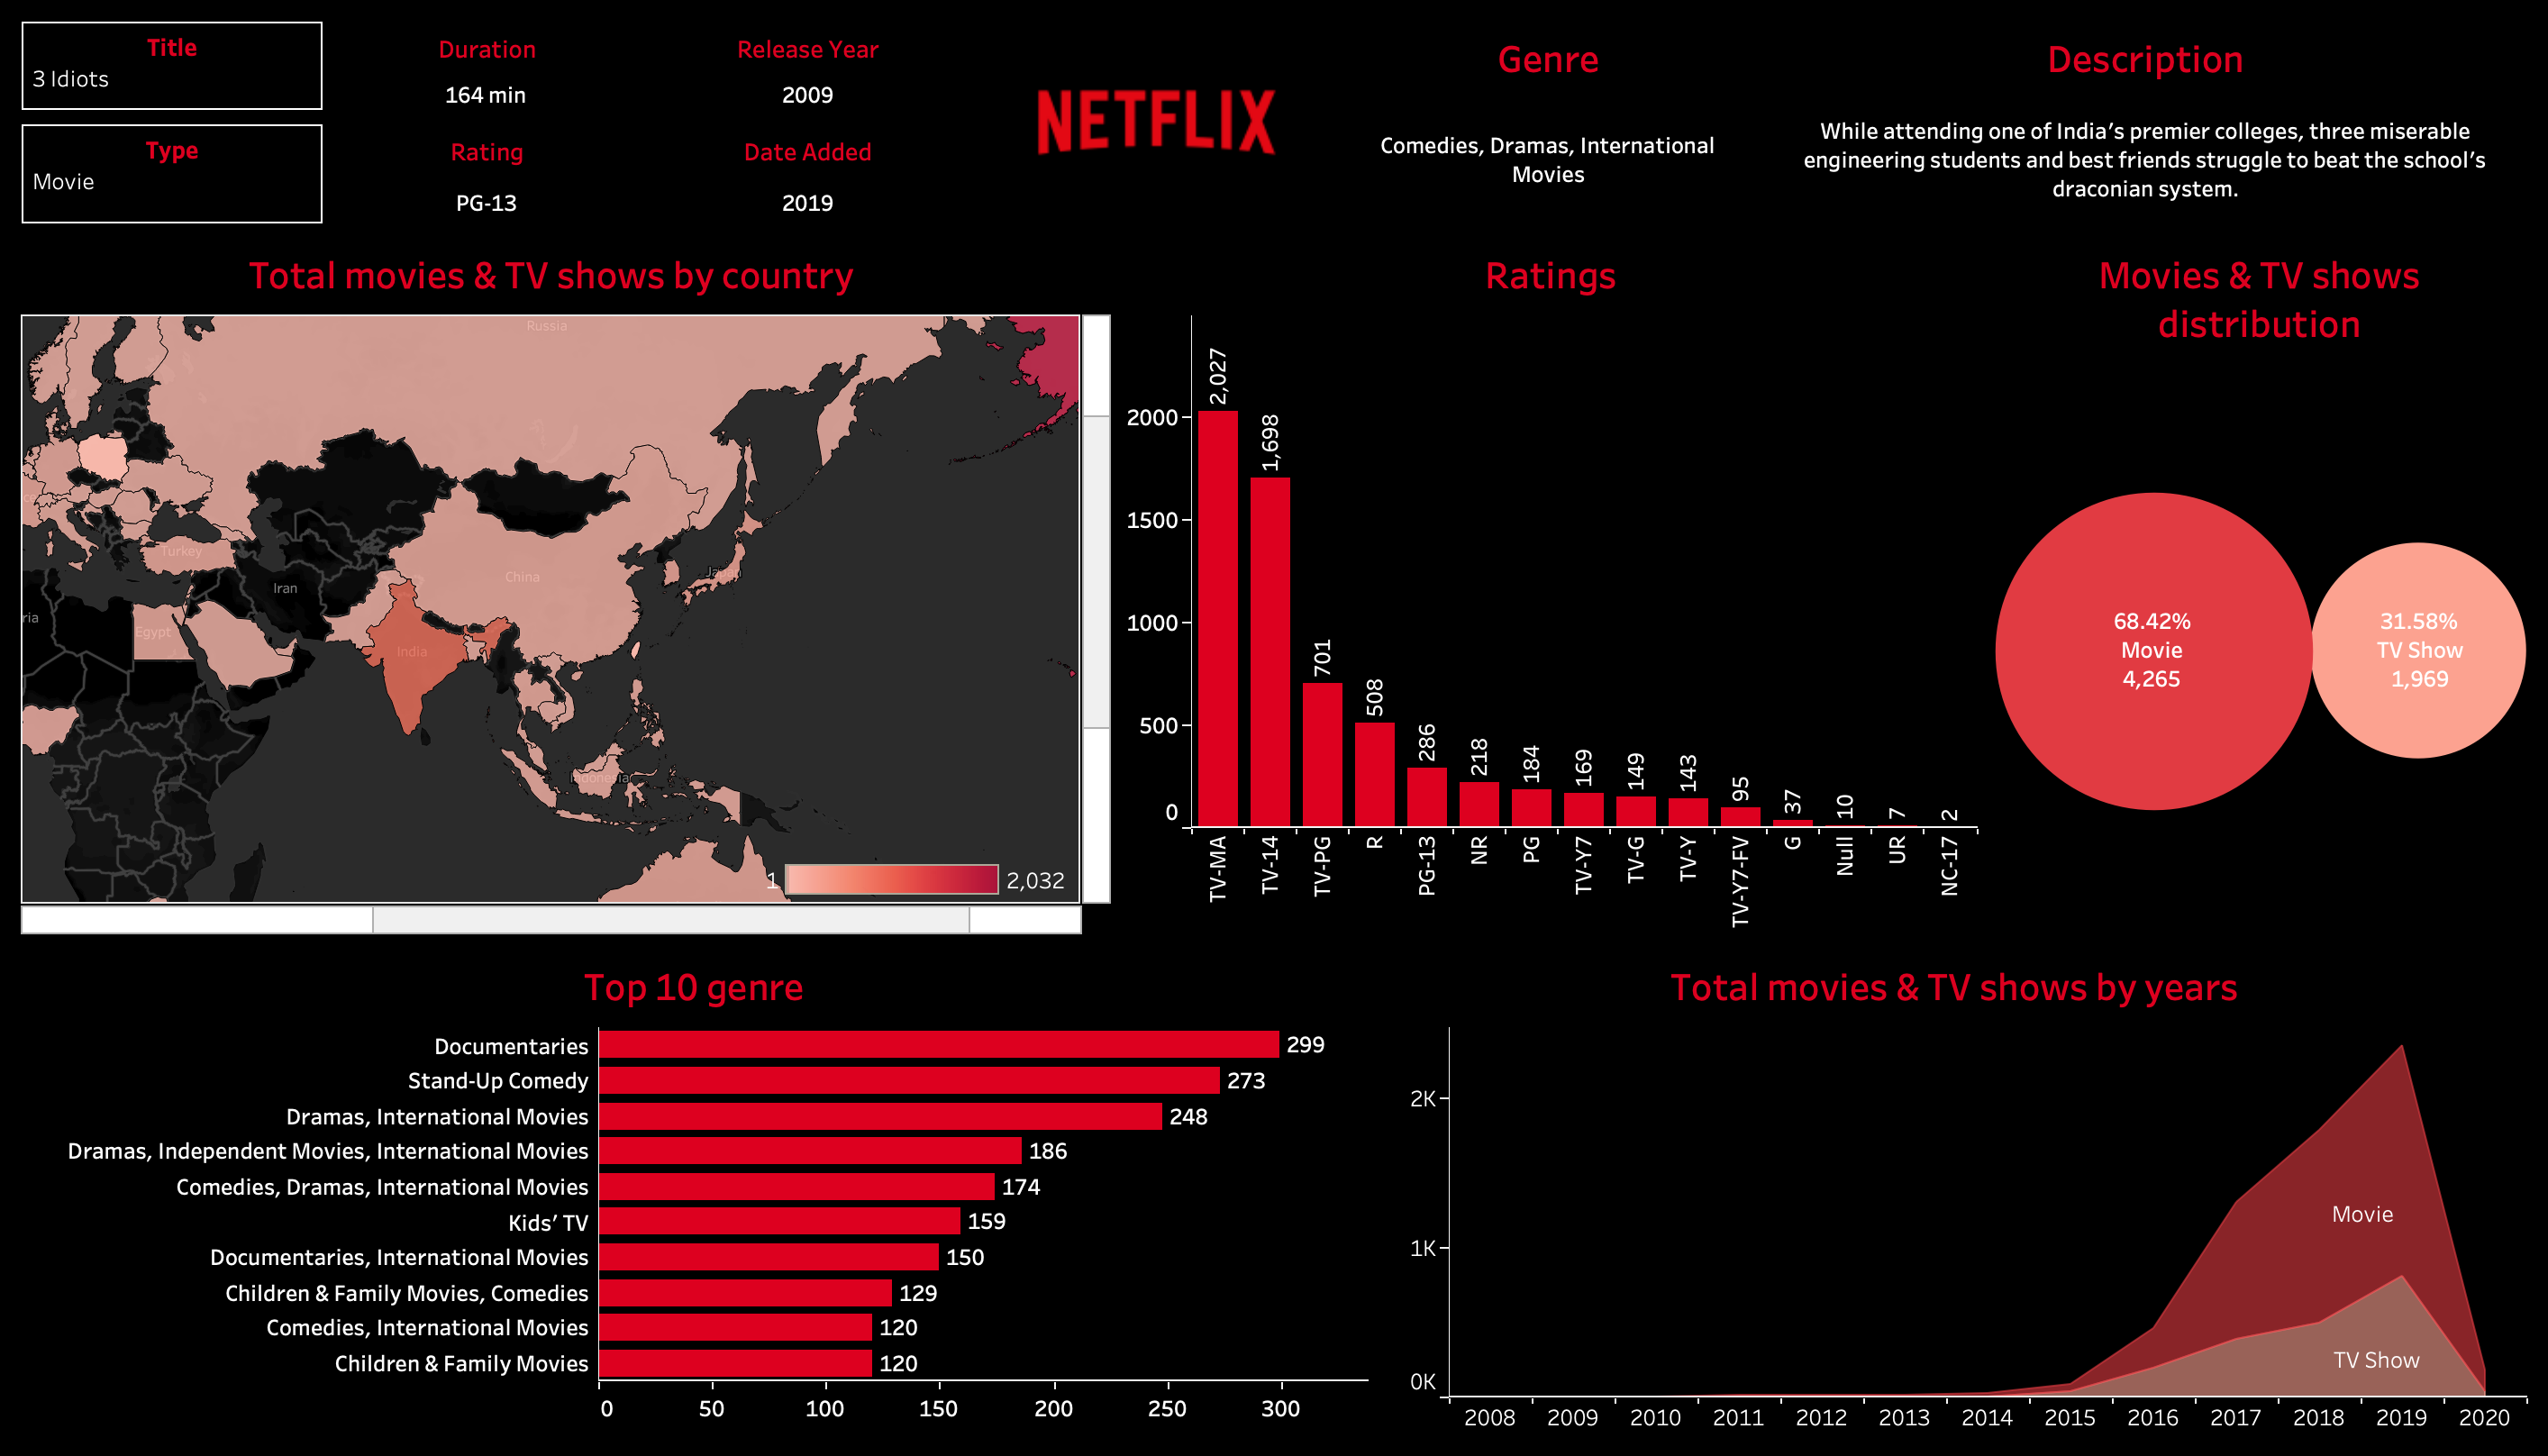Click the 2015 label on years axis
Viewport: 2548px width, 1456px height.
click(2069, 1418)
